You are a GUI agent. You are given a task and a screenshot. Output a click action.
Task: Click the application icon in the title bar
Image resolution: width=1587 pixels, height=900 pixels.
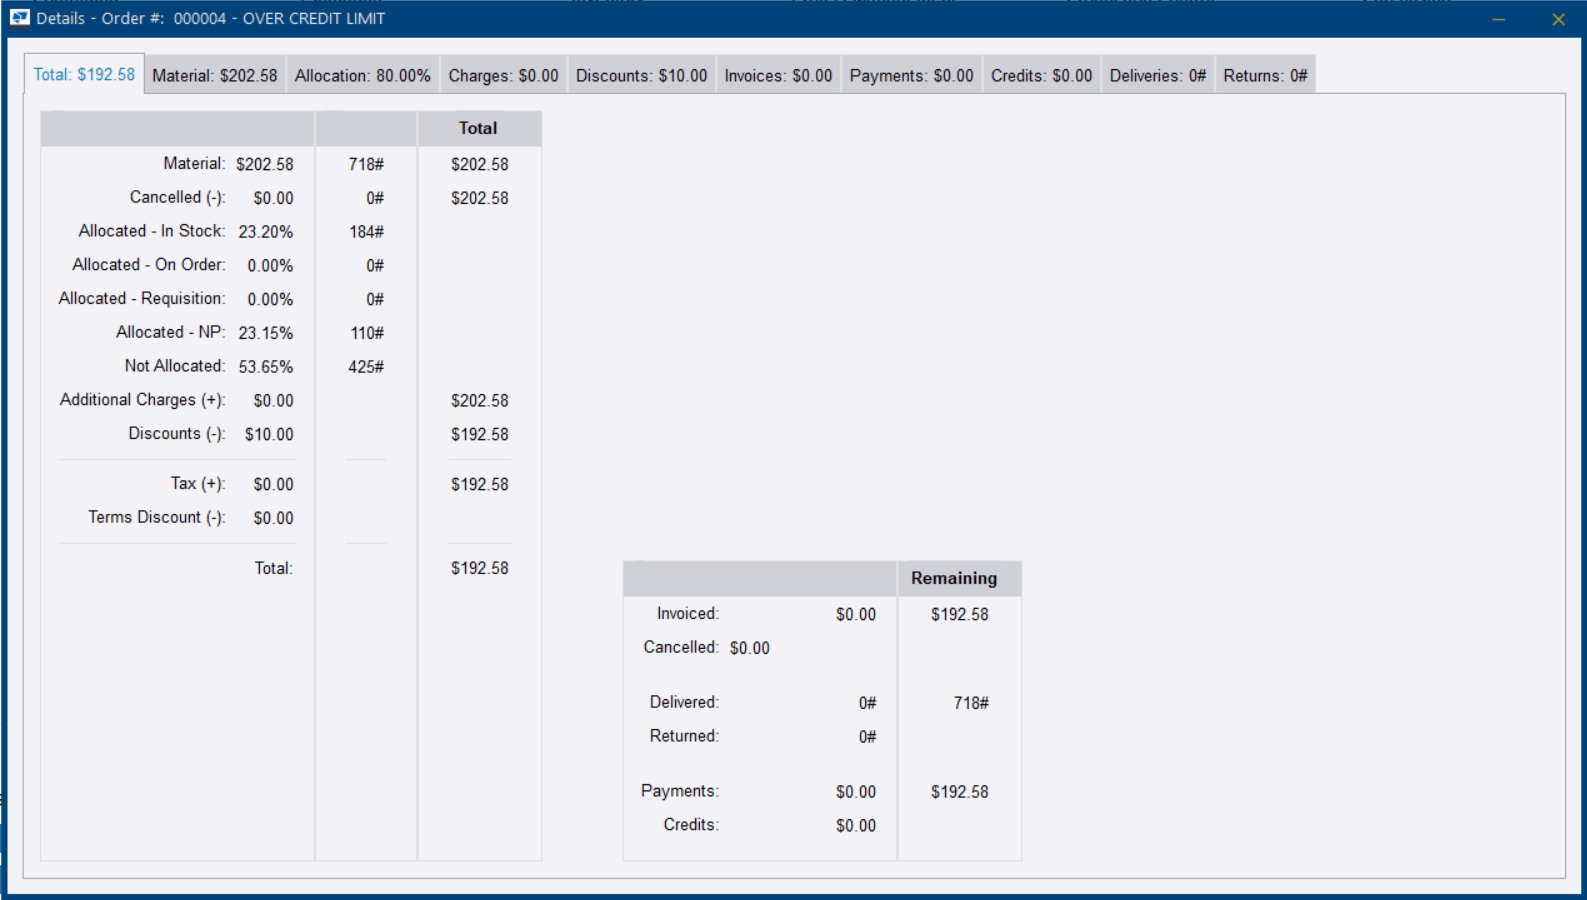(x=20, y=18)
